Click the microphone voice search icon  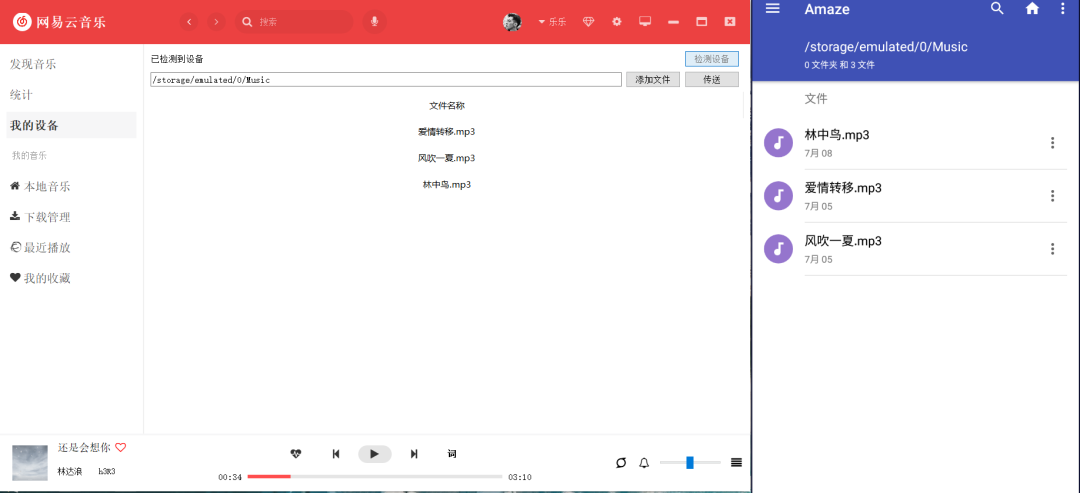[x=374, y=22]
